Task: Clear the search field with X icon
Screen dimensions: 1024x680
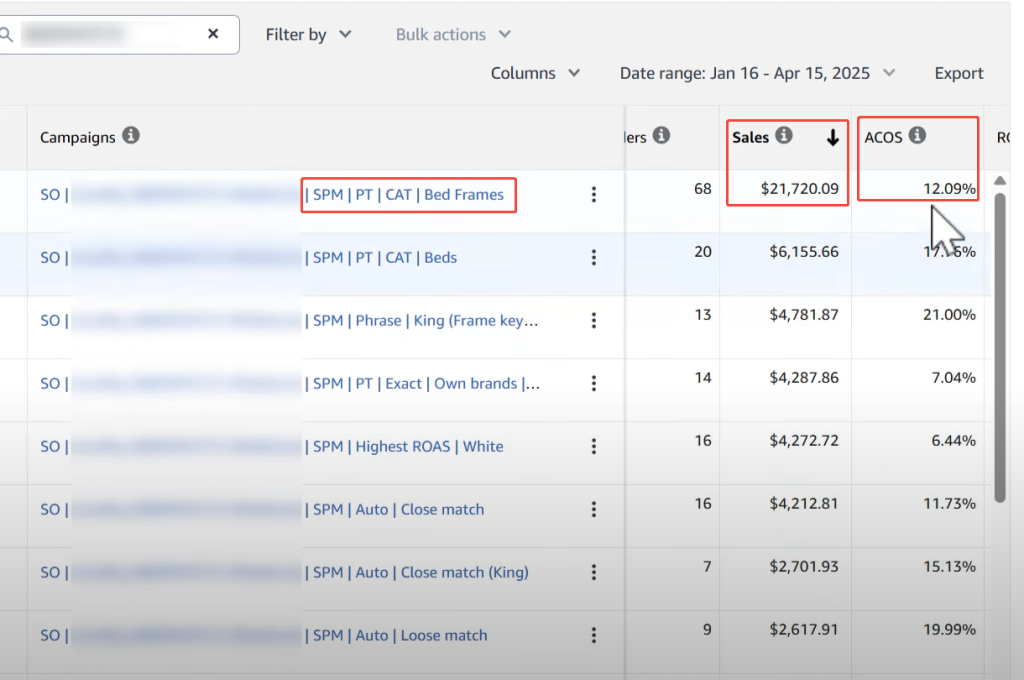Action: pos(213,34)
